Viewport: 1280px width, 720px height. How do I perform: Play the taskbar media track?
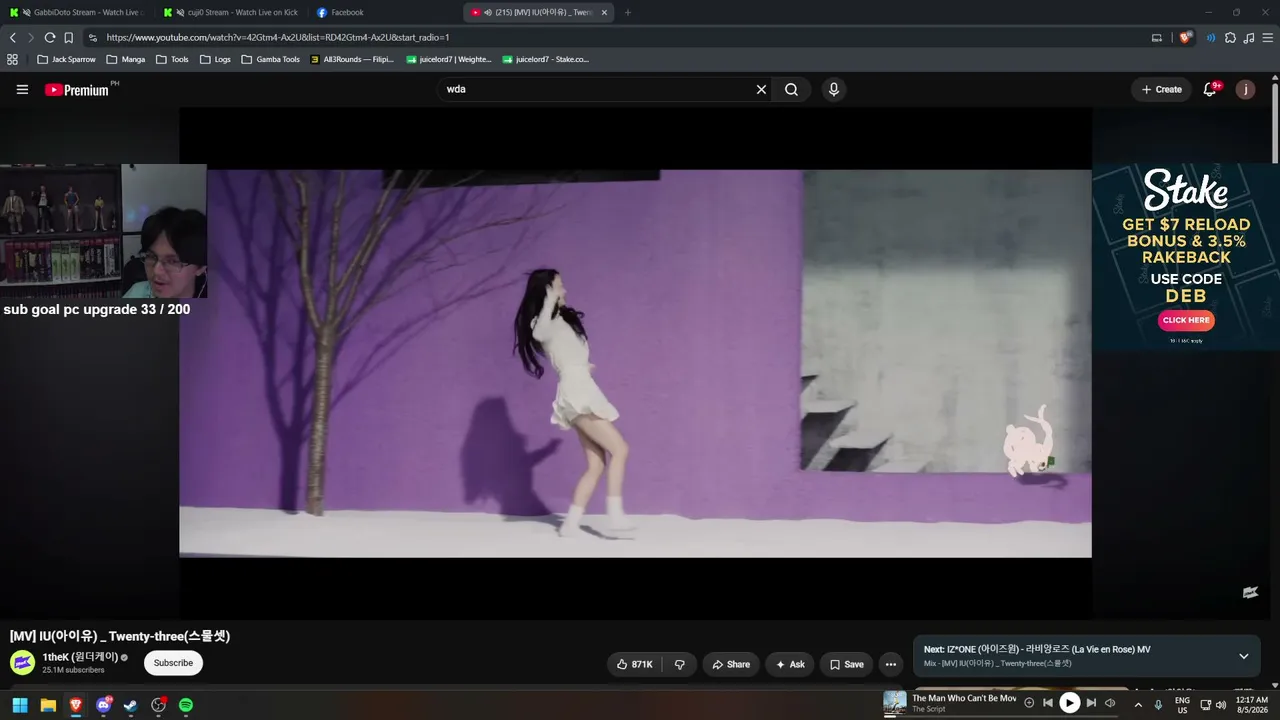coord(1069,703)
